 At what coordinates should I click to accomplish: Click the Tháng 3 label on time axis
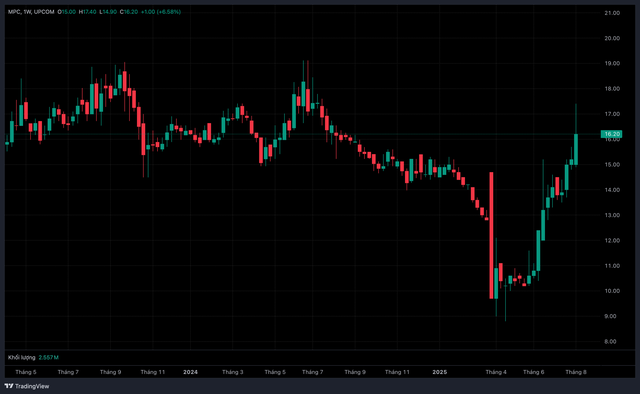pyautogui.click(x=233, y=372)
